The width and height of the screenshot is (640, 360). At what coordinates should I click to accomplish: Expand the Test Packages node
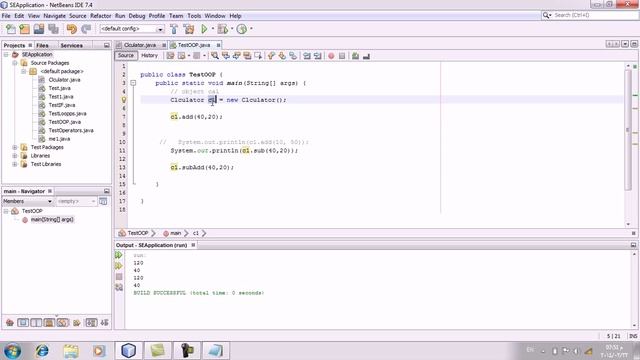(x=15, y=147)
